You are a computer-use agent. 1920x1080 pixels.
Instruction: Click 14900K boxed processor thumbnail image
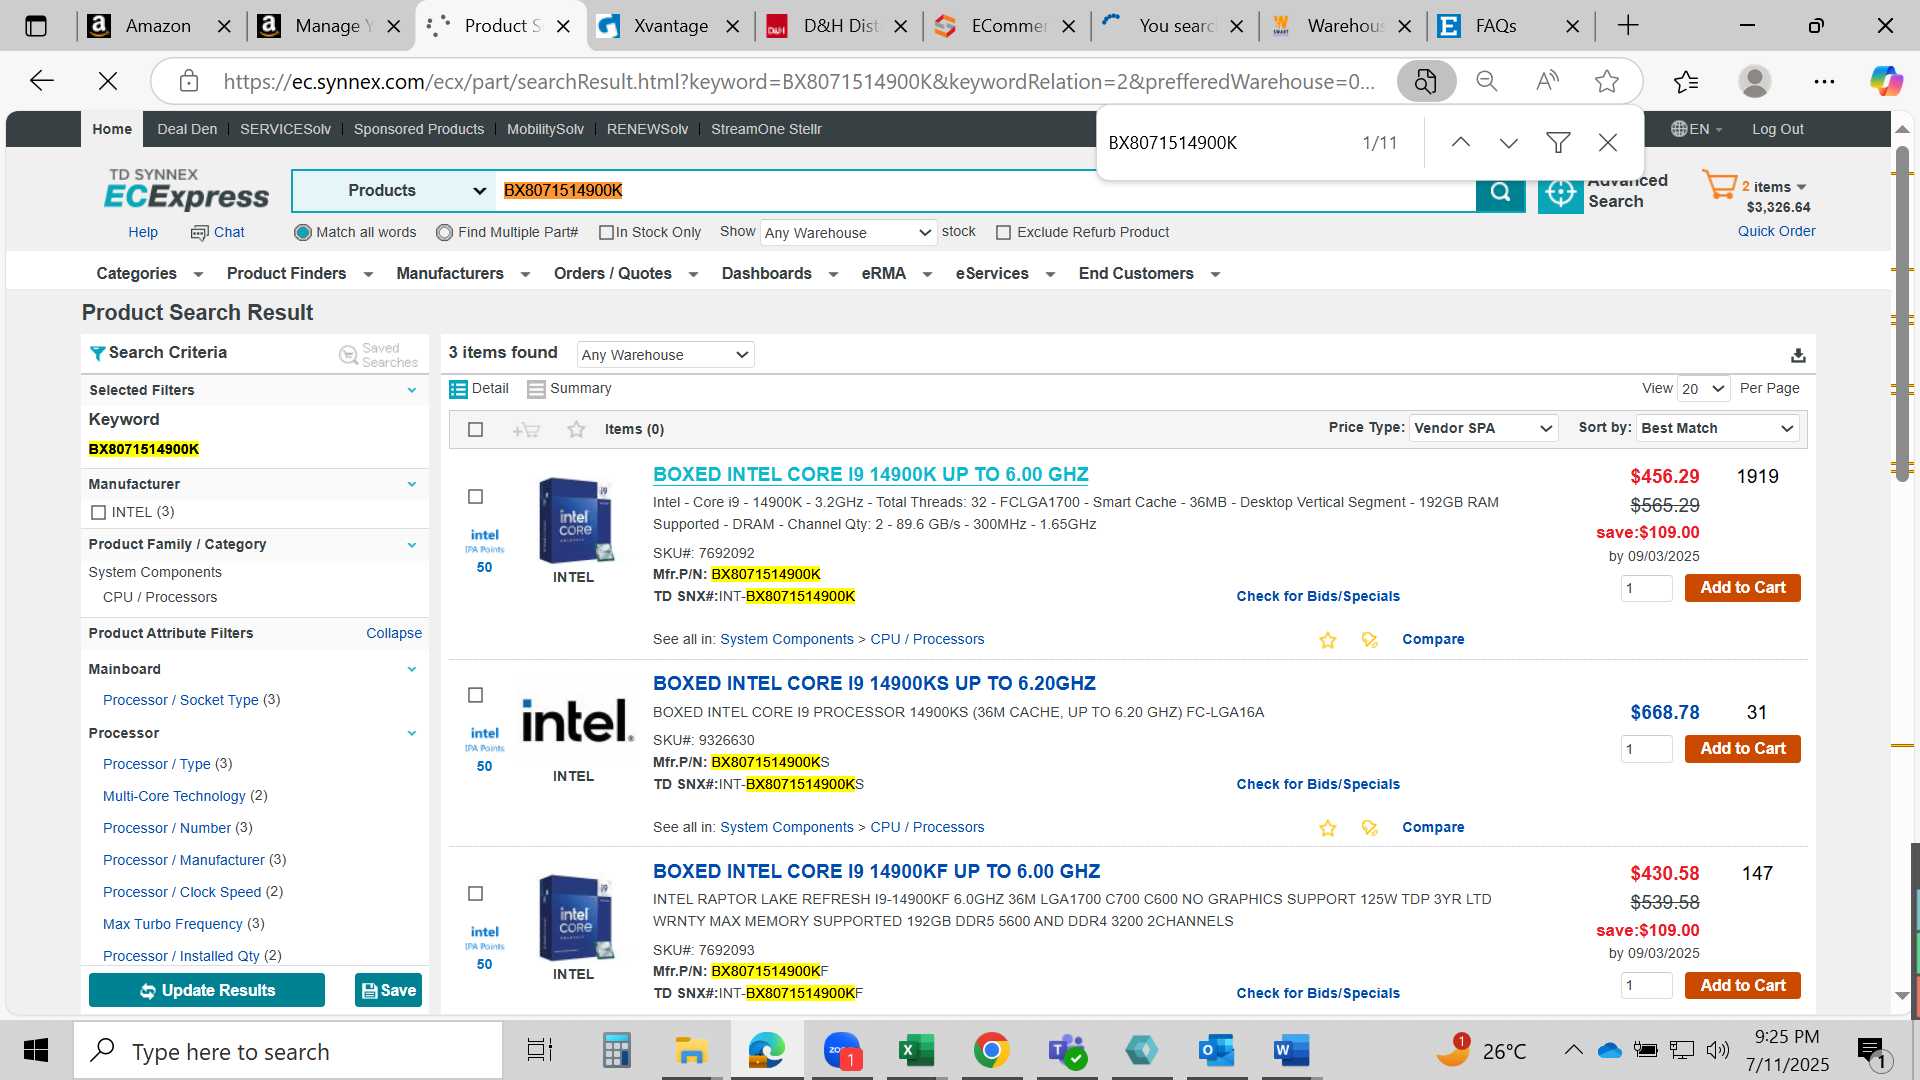point(575,520)
